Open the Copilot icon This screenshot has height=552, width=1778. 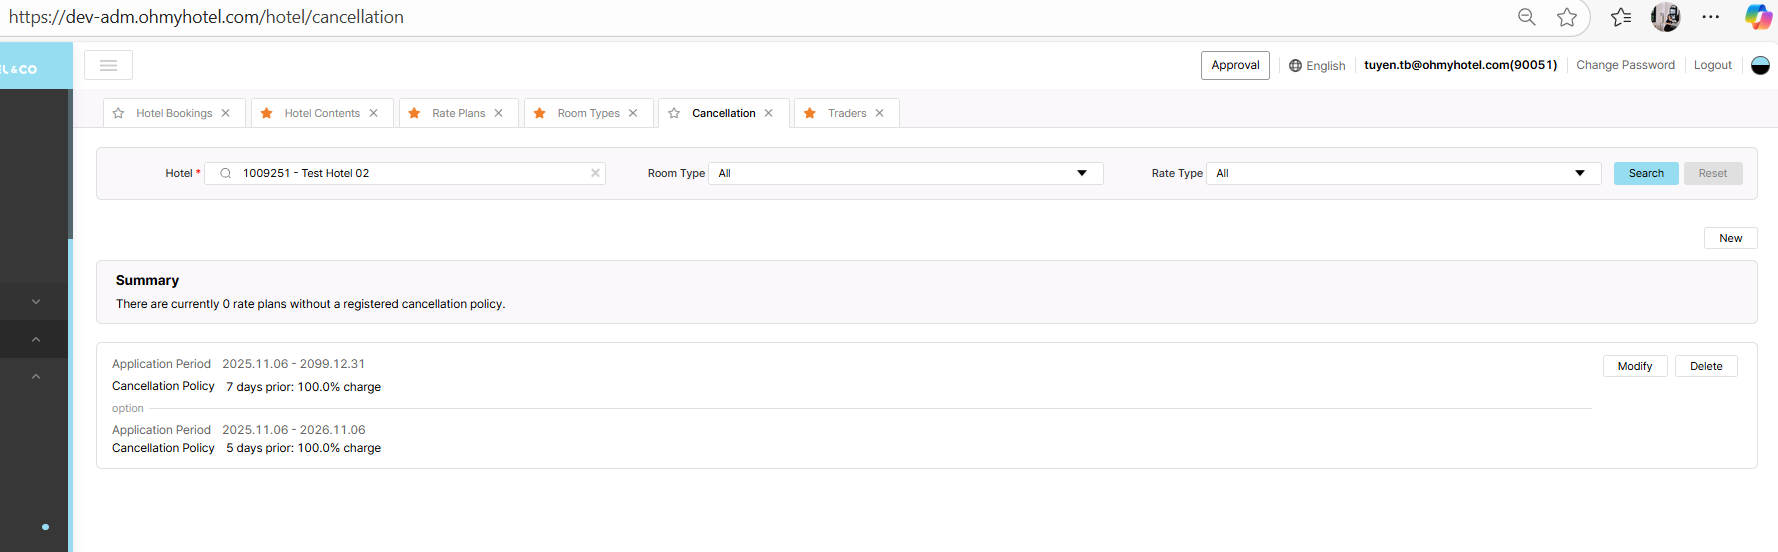pyautogui.click(x=1758, y=17)
